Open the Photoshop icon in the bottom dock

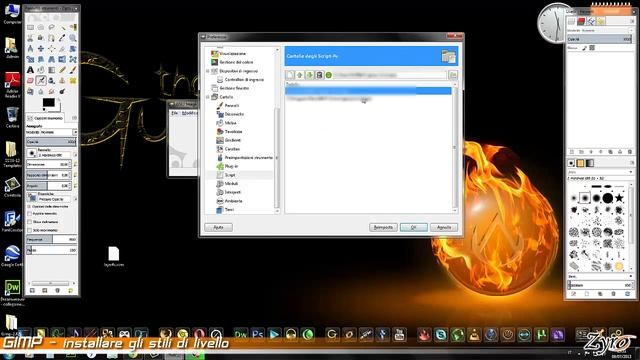(x=258, y=335)
